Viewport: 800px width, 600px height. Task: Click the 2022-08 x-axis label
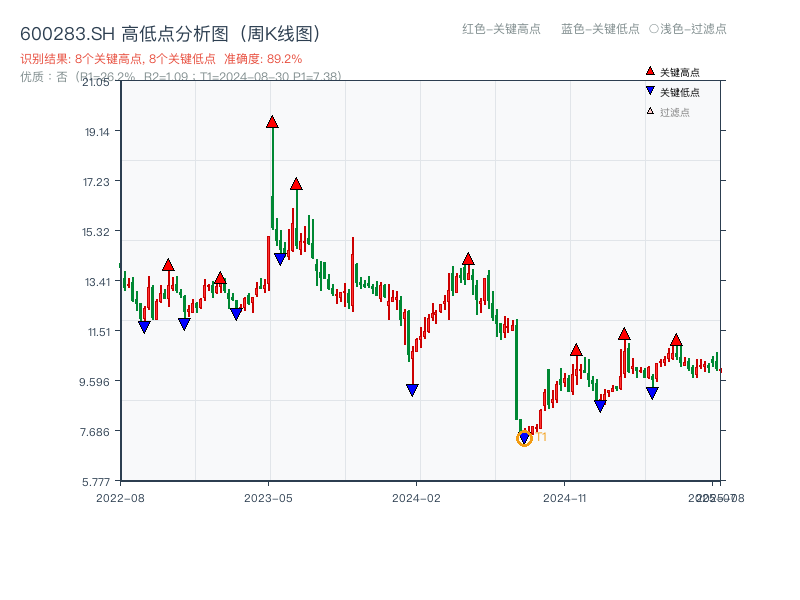[120, 498]
